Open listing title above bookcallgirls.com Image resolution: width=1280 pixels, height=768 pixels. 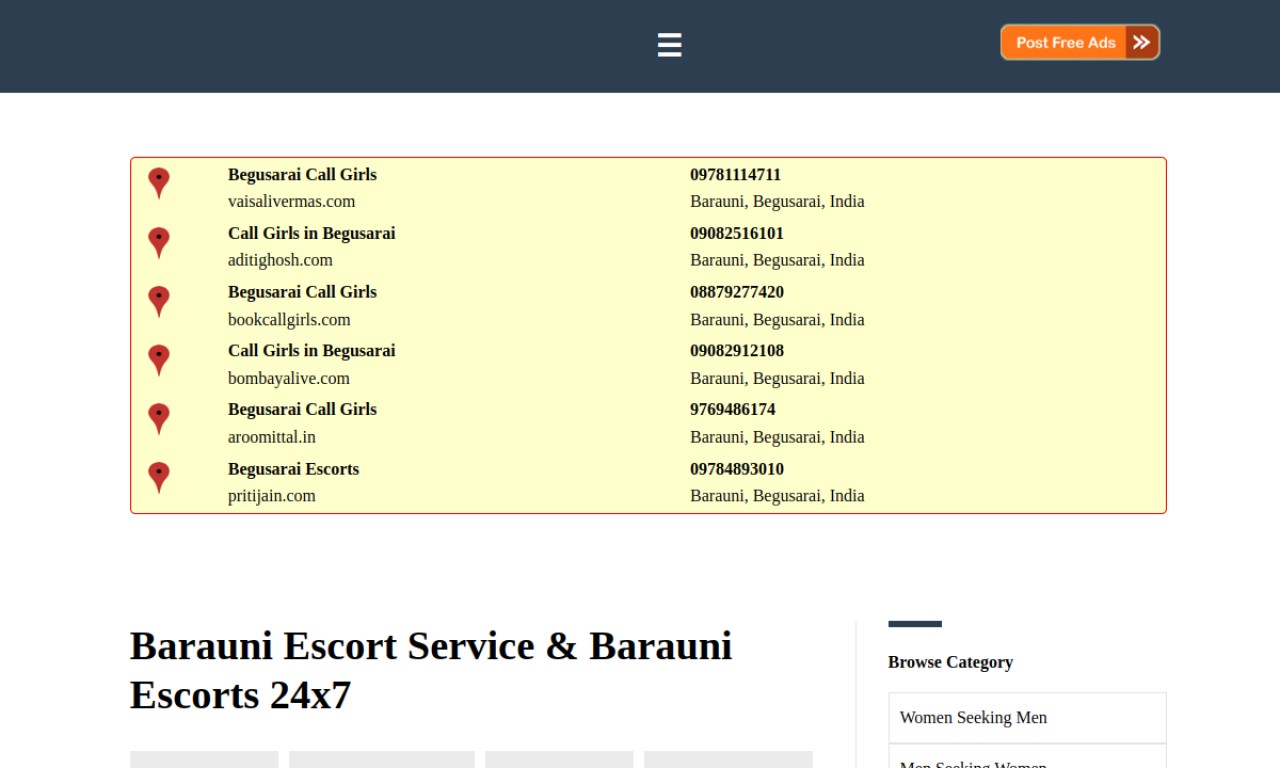tap(302, 292)
